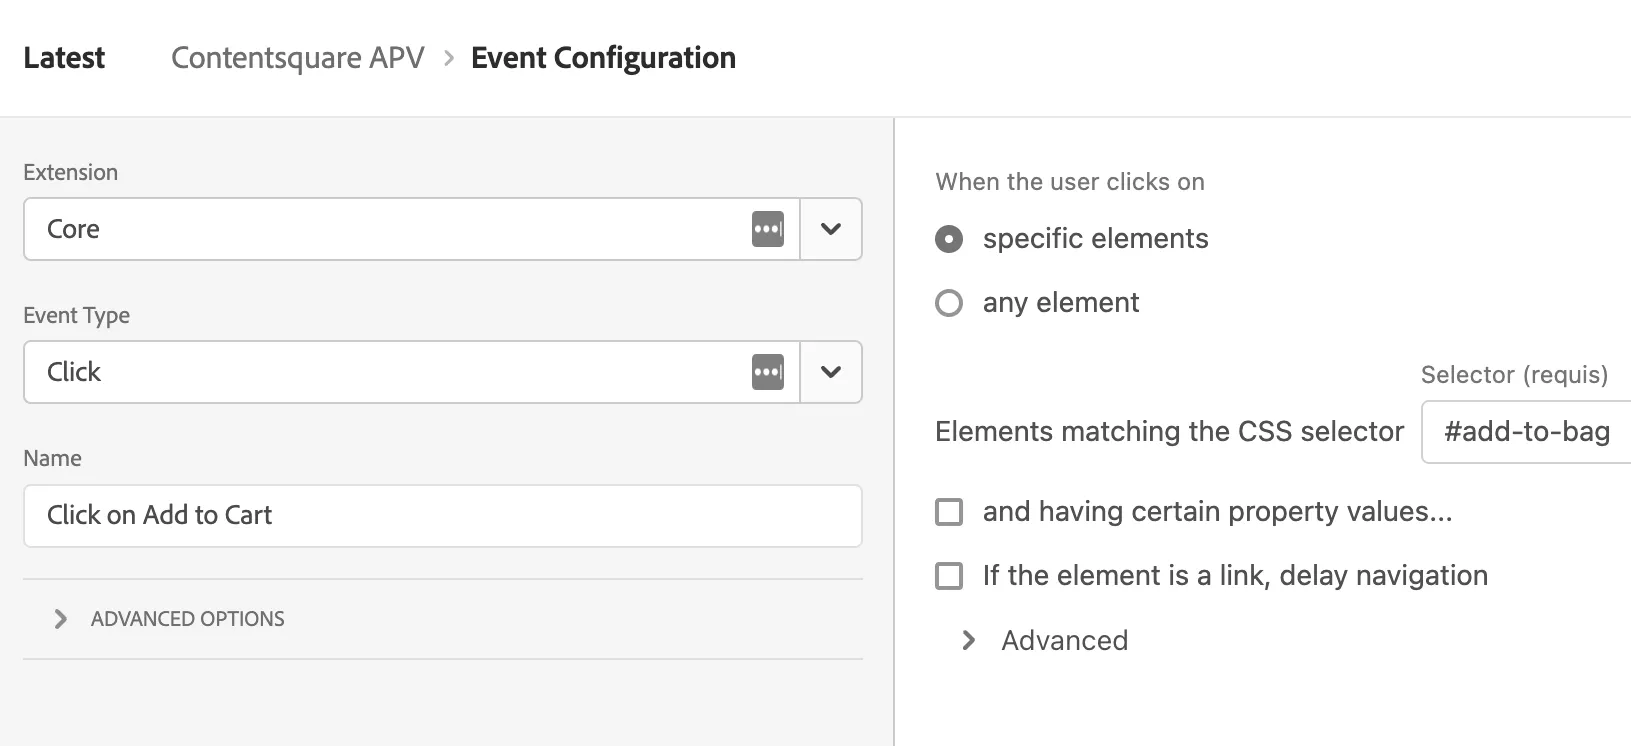Enable 'and having certain property values' checkbox

(949, 512)
